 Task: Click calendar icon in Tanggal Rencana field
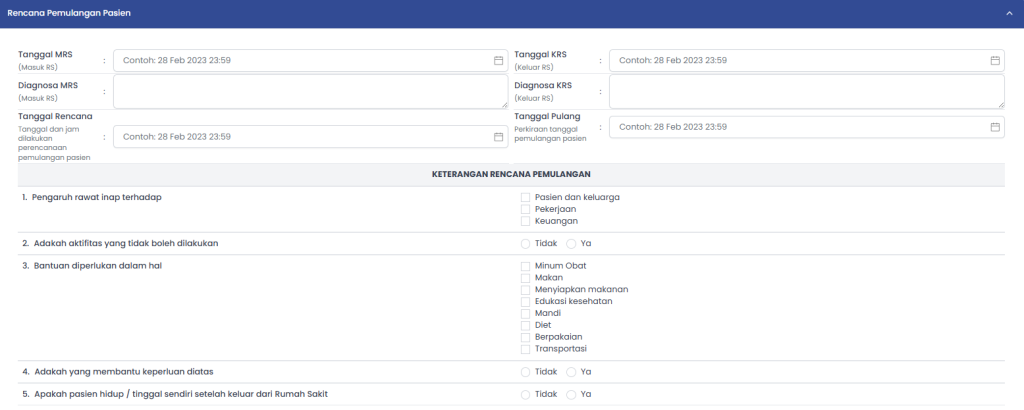pyautogui.click(x=498, y=137)
